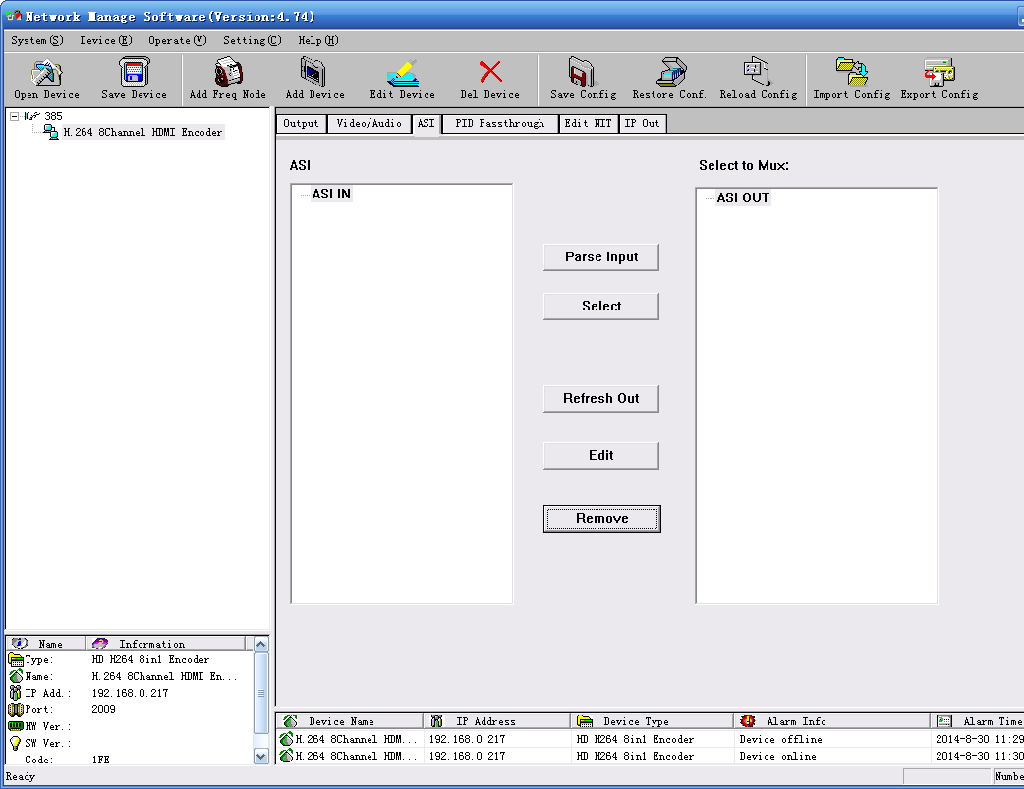Click the Edit Device icon
This screenshot has width=1024, height=789.
tap(402, 72)
